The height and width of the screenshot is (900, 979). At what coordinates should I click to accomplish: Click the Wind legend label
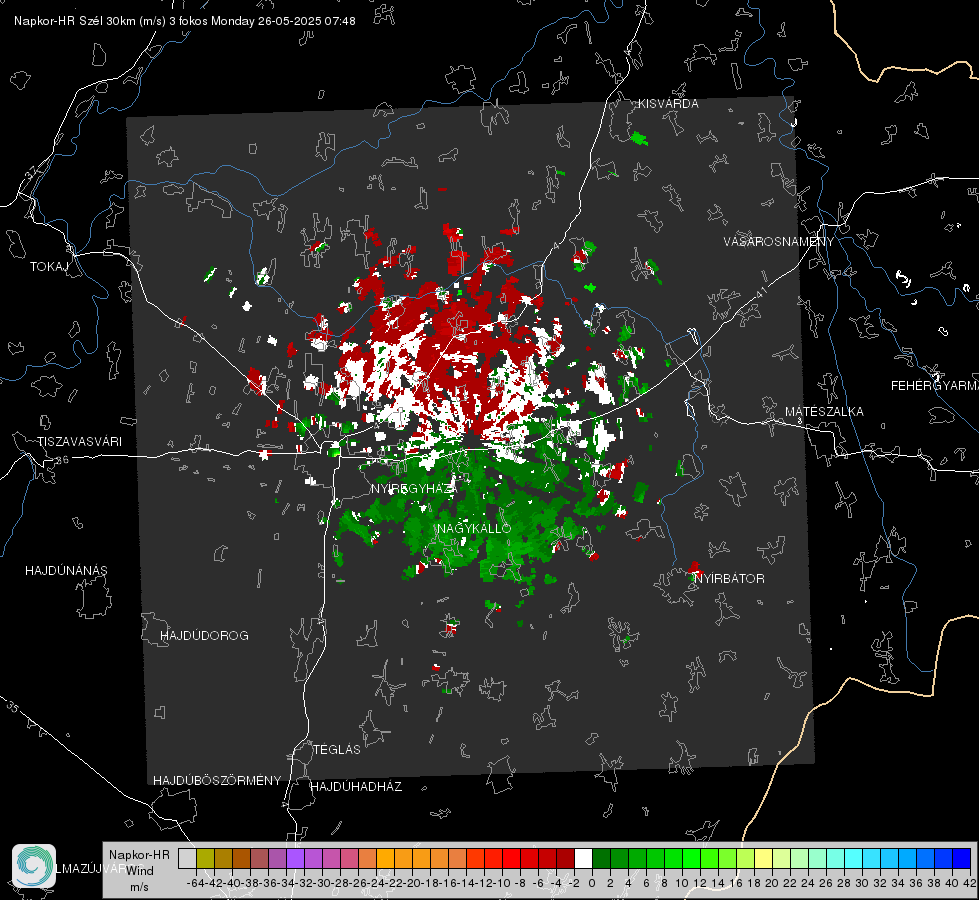click(140, 871)
